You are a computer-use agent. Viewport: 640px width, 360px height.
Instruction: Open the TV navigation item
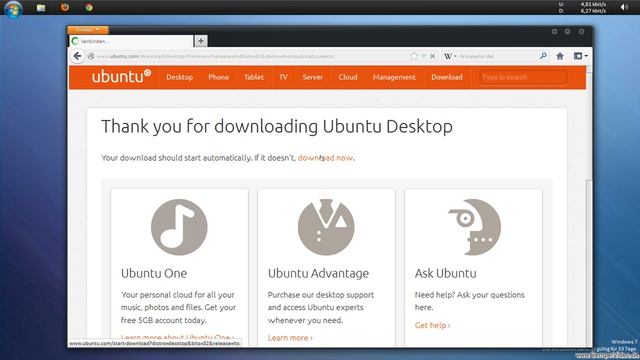(283, 77)
